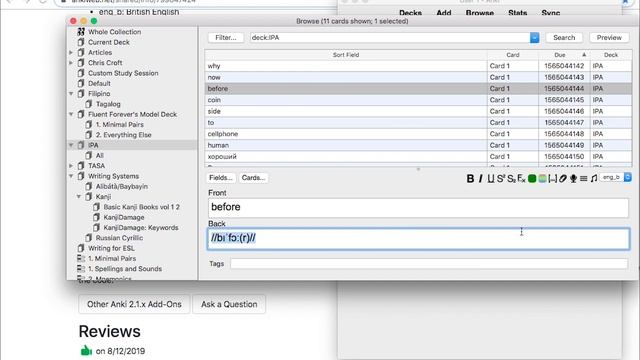640x360 pixels.
Task: Sort by the Deck column header
Action: (x=611, y=55)
